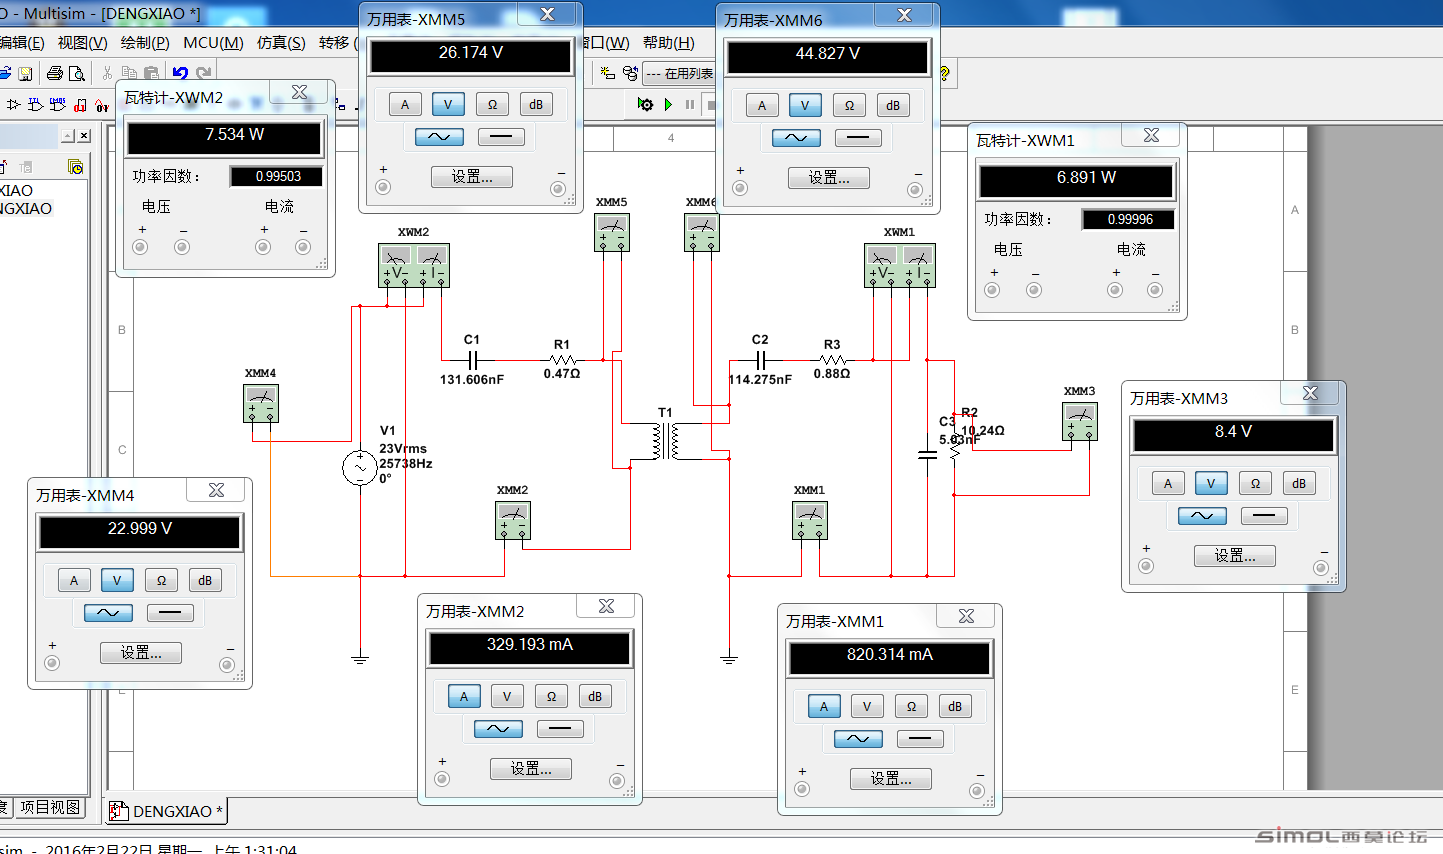
Task: Run the simulation with the green play button
Action: coord(668,104)
